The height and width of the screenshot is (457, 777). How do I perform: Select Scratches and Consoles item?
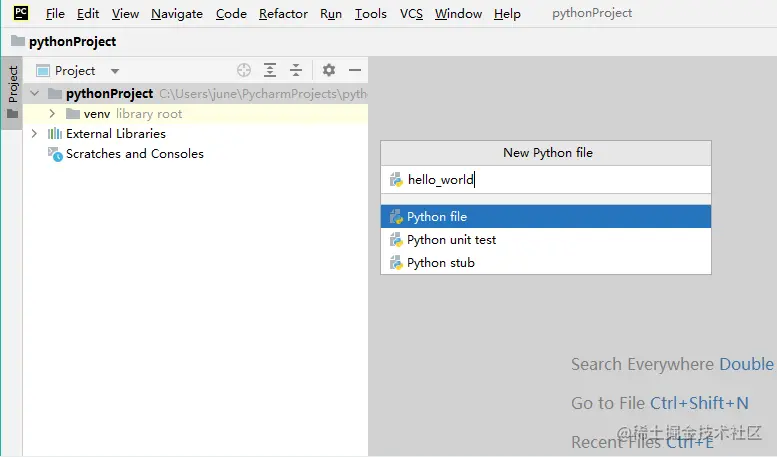click(x=135, y=154)
